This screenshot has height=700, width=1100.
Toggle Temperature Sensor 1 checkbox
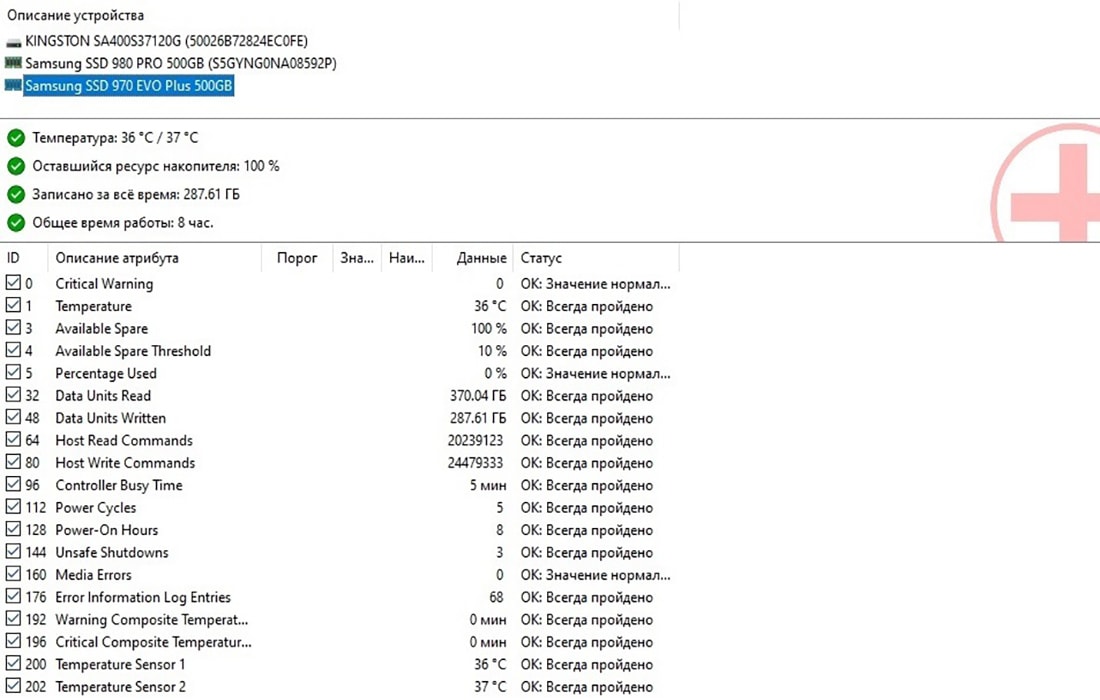[x=13, y=664]
